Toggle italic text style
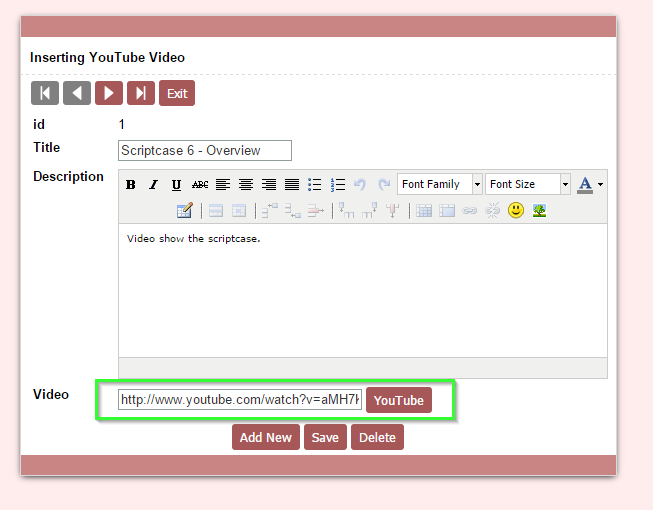This screenshot has width=653, height=510. [153, 185]
